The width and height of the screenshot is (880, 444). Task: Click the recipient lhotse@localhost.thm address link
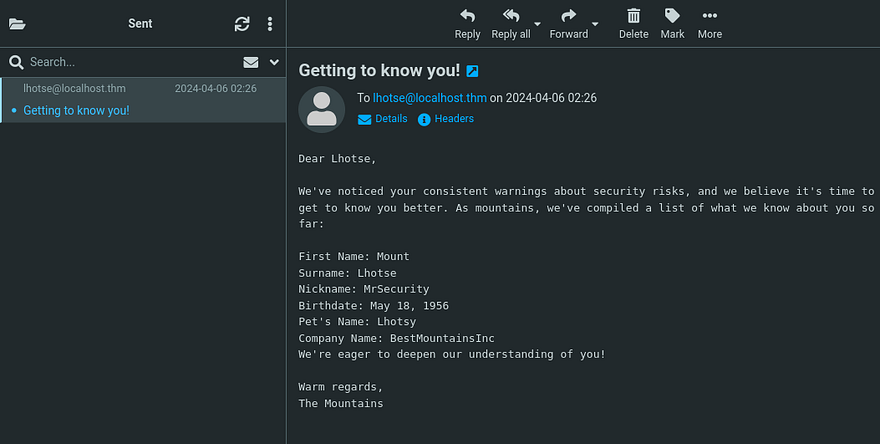tap(429, 98)
